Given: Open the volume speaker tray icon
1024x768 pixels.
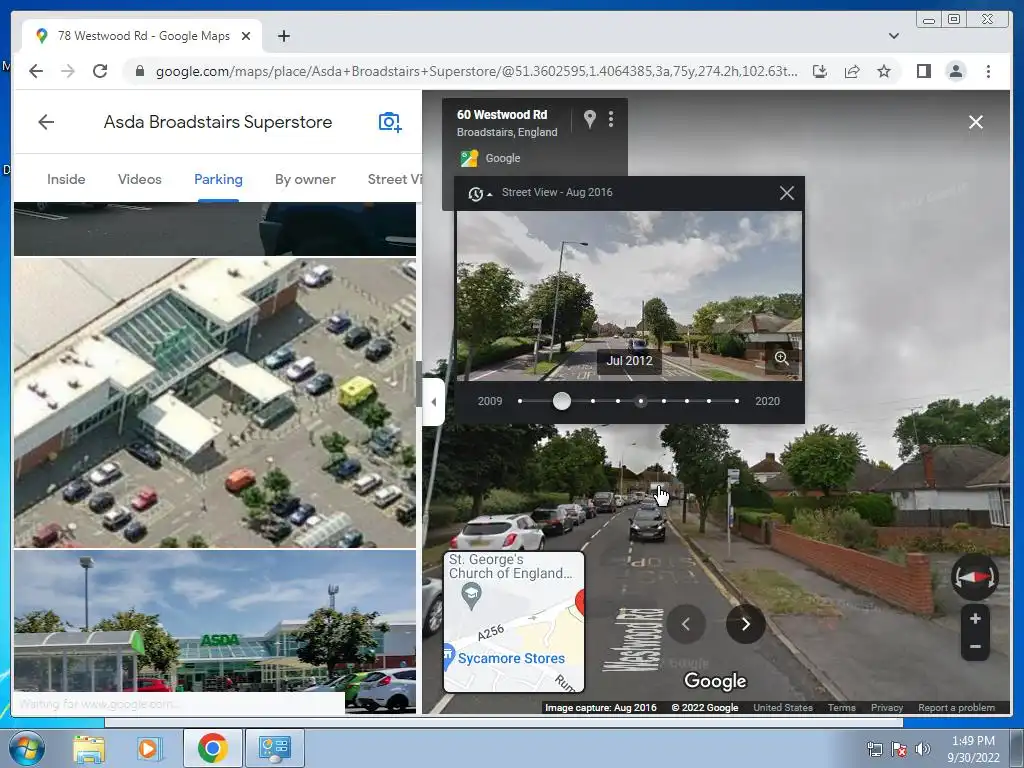Looking at the screenshot, I should click(922, 749).
